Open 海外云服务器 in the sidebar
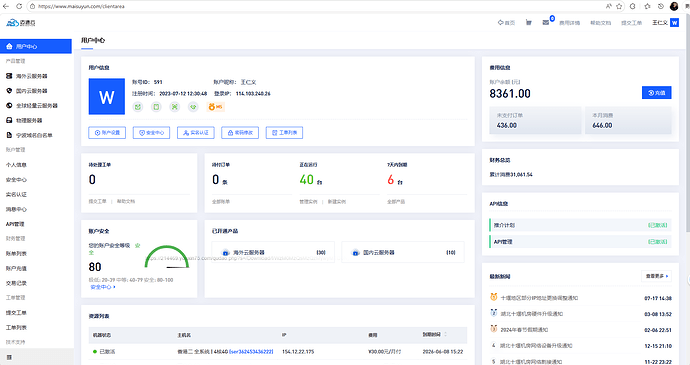This screenshot has width=690, height=365. 32,76
